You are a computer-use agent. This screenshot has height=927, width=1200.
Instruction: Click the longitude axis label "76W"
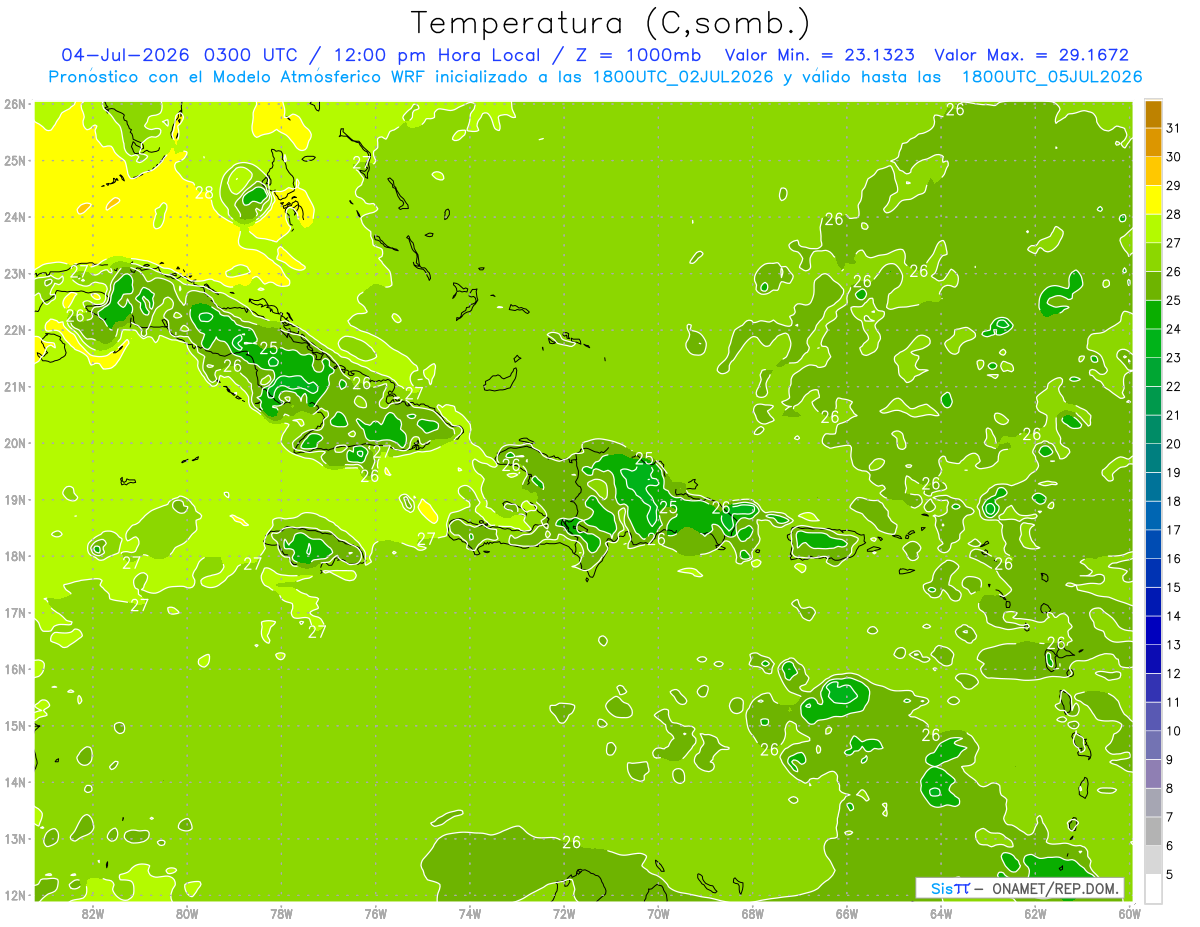coord(376,912)
